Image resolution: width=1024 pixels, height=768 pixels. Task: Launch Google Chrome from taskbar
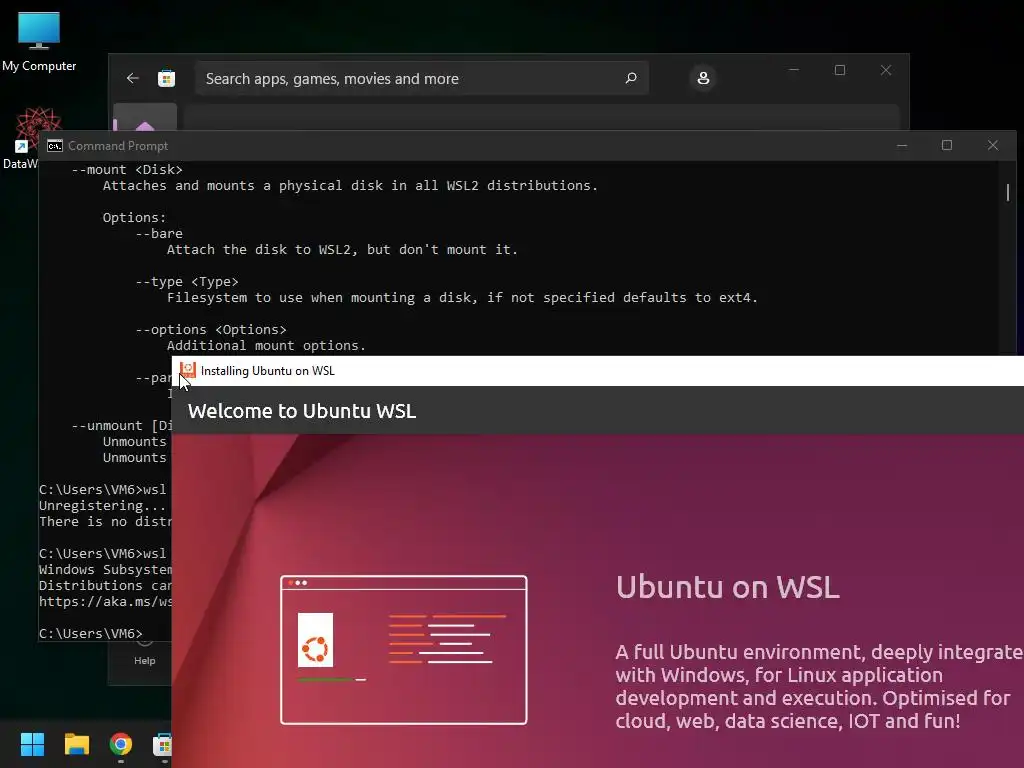tap(121, 744)
